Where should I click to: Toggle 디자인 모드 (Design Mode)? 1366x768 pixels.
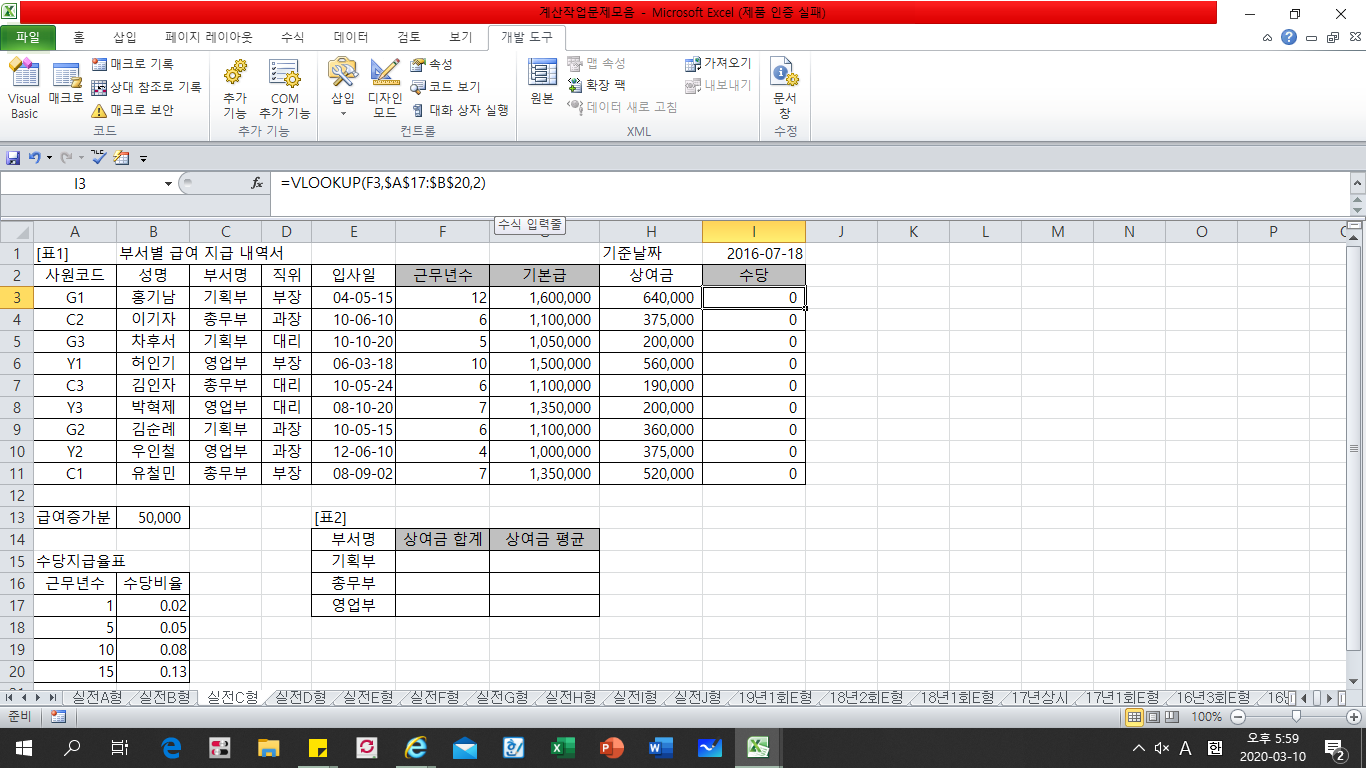tap(385, 87)
